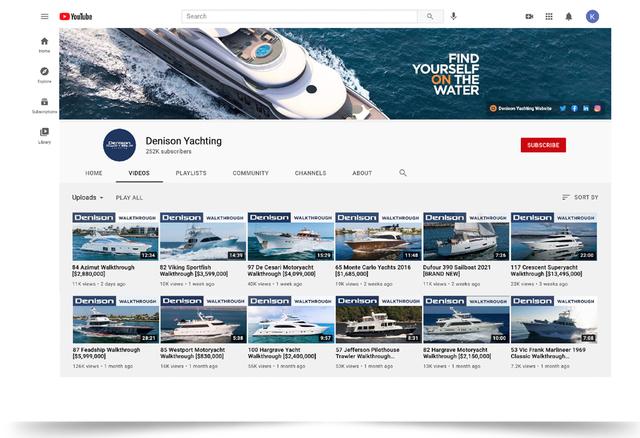The width and height of the screenshot is (640, 438).
Task: Activate voice search microphone
Action: pos(454,16)
